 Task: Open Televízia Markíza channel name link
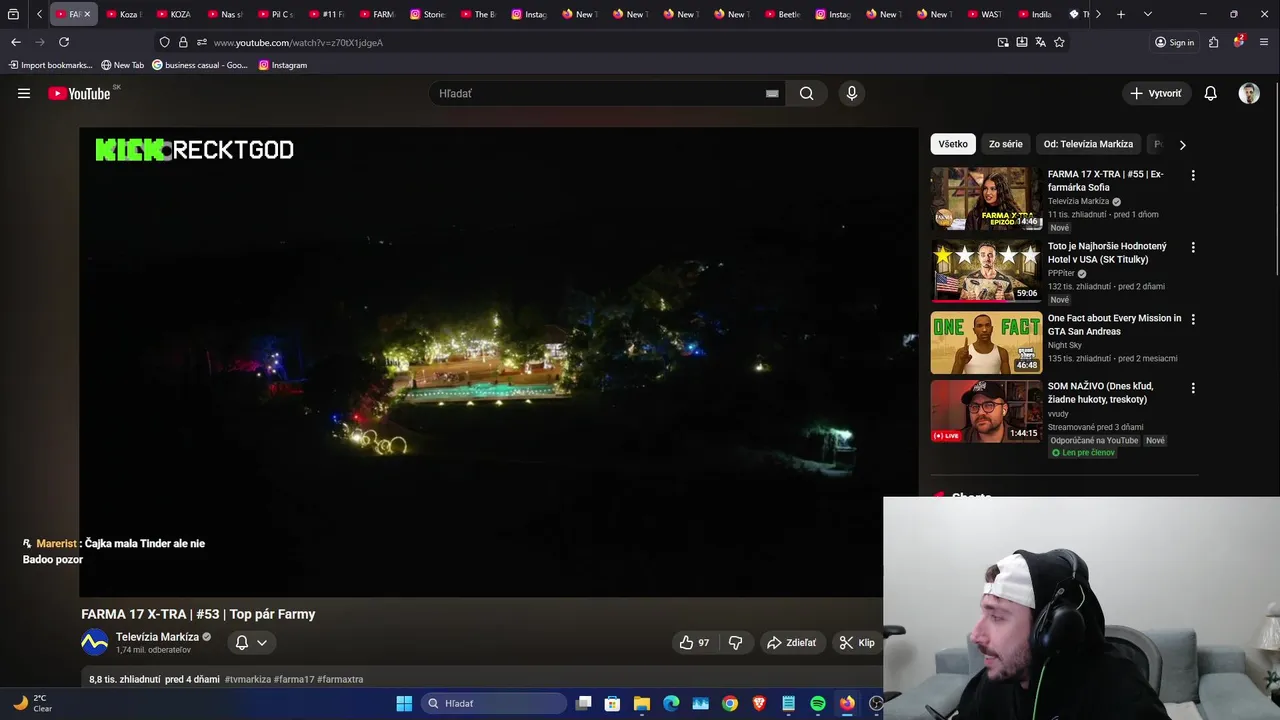[x=157, y=637]
